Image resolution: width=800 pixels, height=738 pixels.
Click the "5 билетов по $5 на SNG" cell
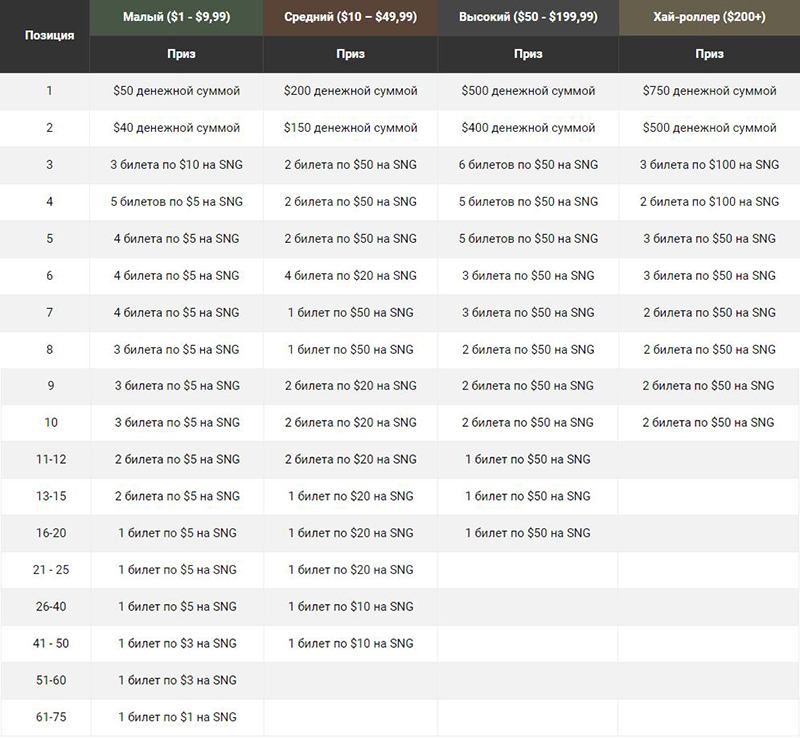coord(176,202)
